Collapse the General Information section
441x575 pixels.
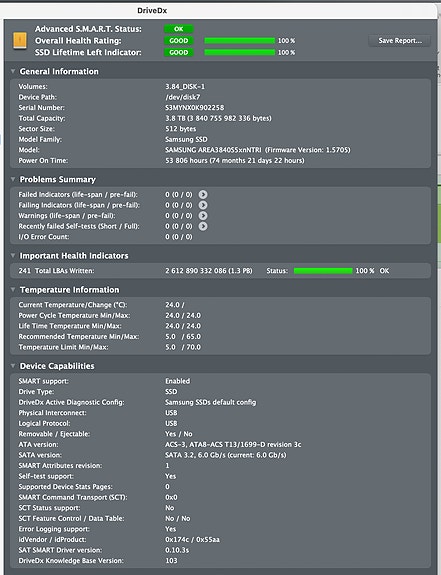point(13,71)
